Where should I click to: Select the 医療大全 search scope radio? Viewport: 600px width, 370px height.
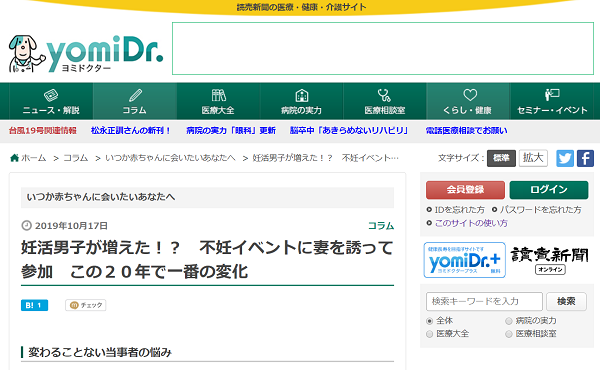tap(429, 334)
